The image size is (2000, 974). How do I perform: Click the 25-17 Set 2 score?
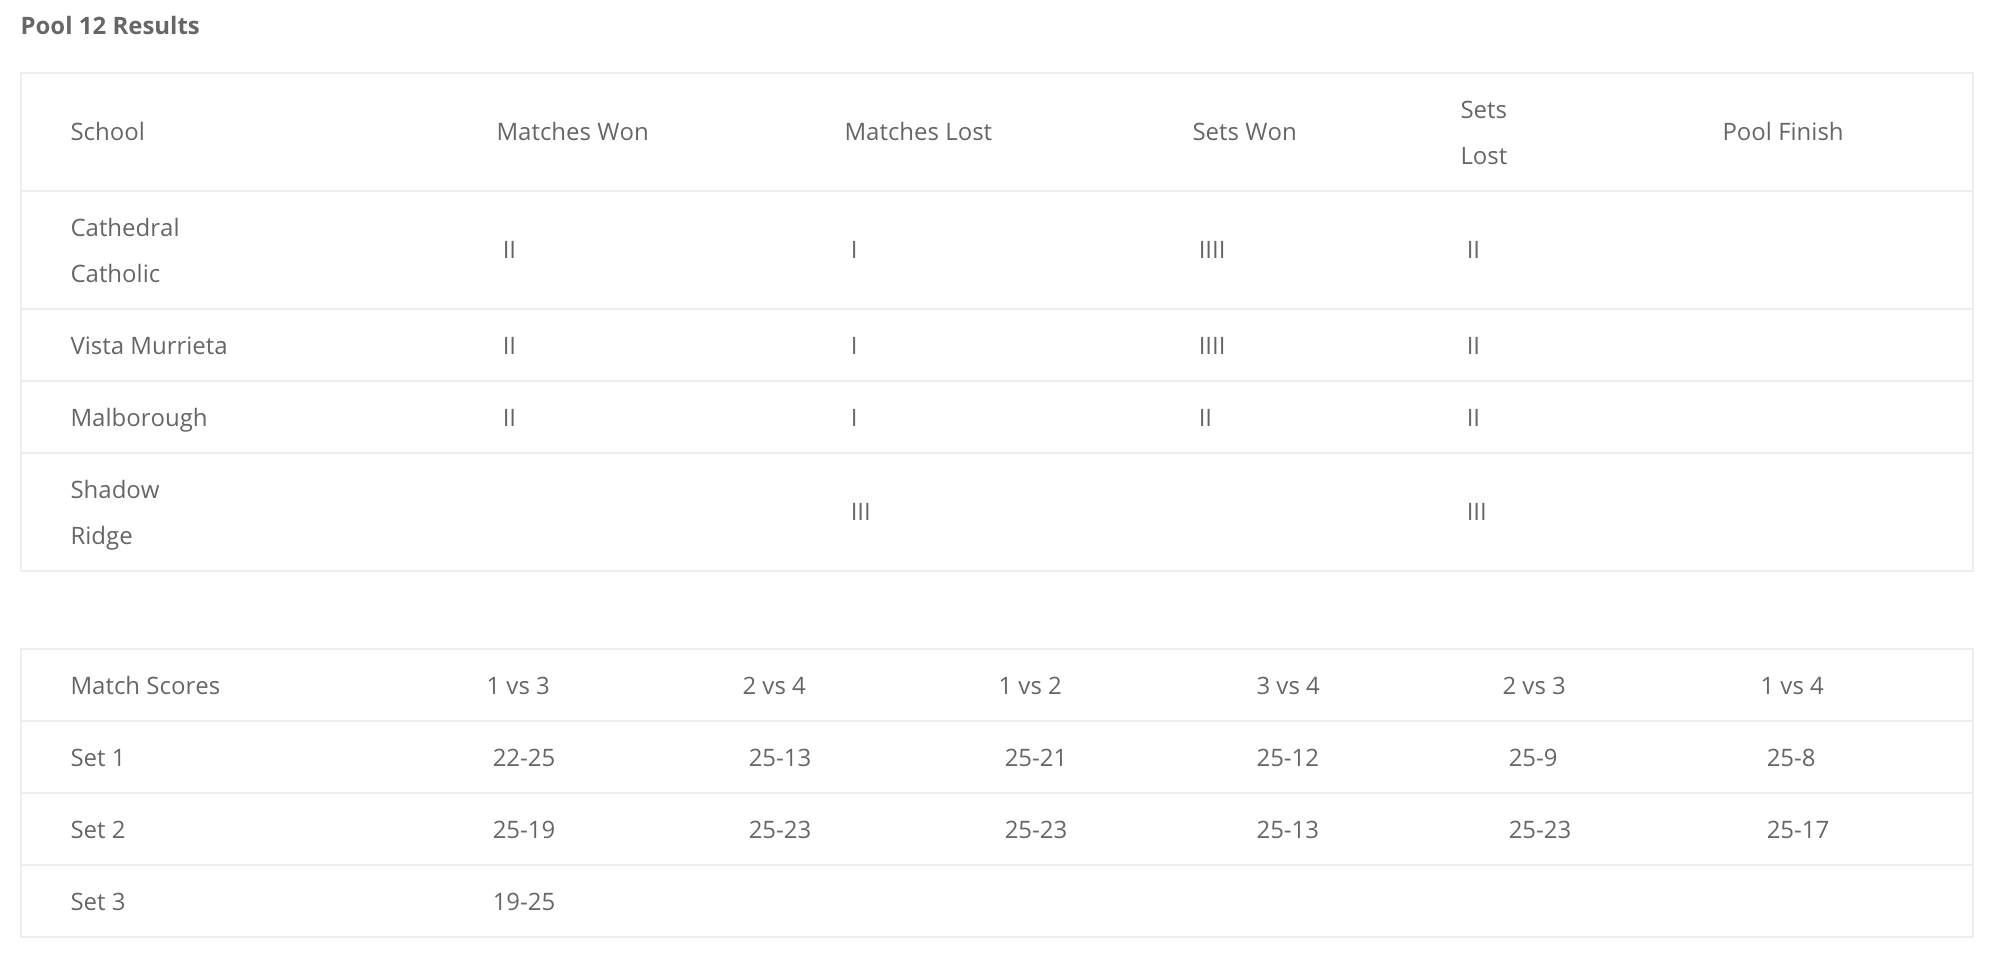(1797, 830)
